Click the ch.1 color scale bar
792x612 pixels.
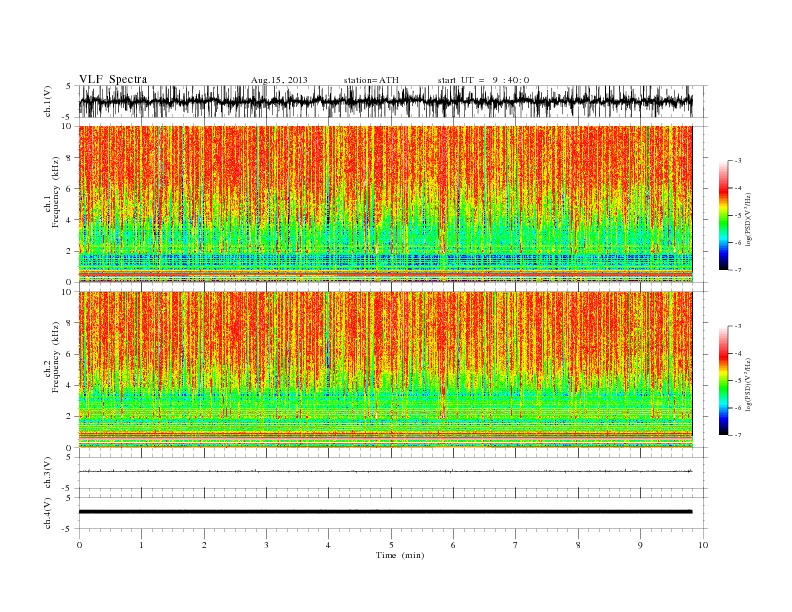[723, 215]
